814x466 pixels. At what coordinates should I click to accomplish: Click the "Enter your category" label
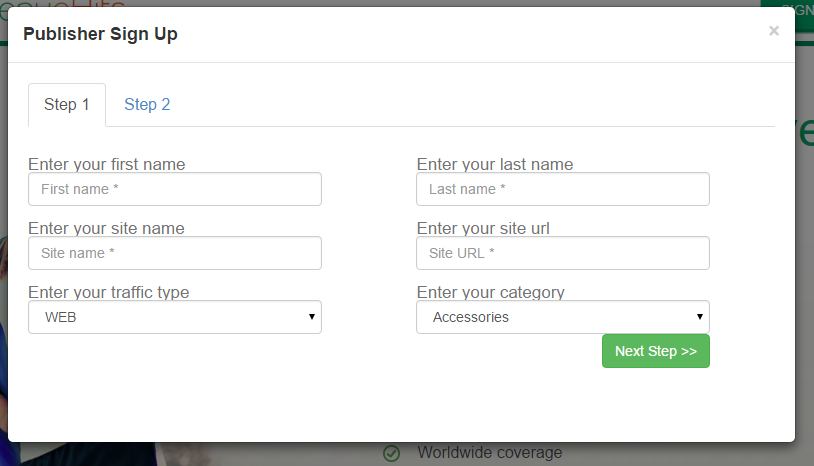pos(491,292)
